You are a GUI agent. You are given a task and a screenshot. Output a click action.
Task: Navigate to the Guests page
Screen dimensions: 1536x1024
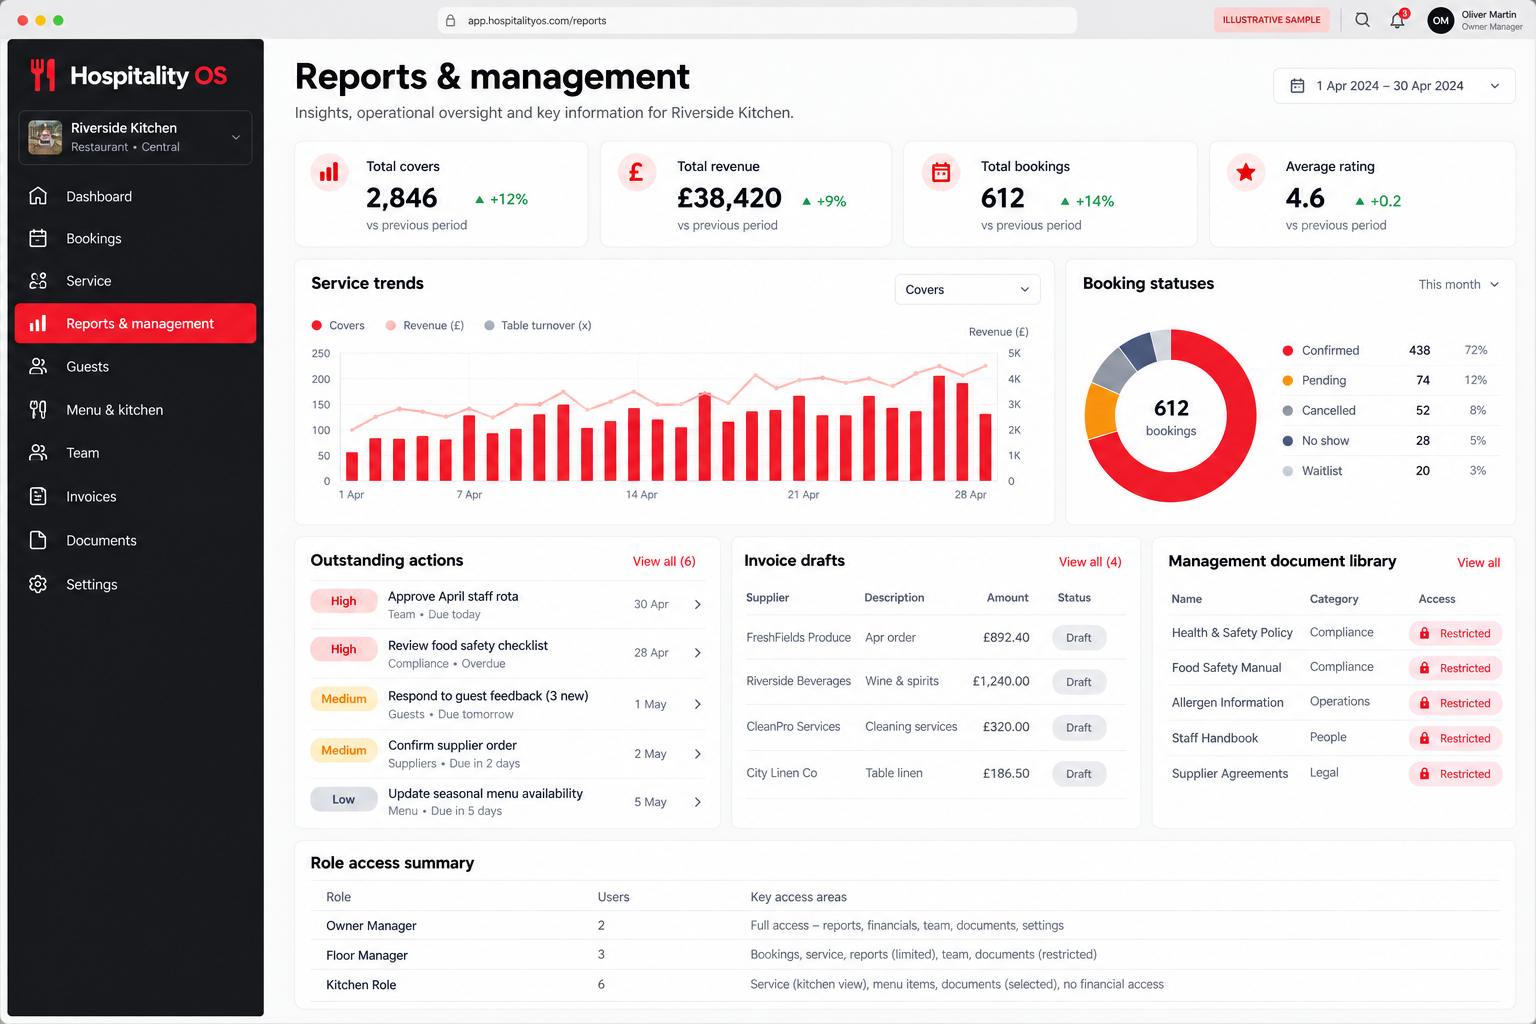pos(135,367)
